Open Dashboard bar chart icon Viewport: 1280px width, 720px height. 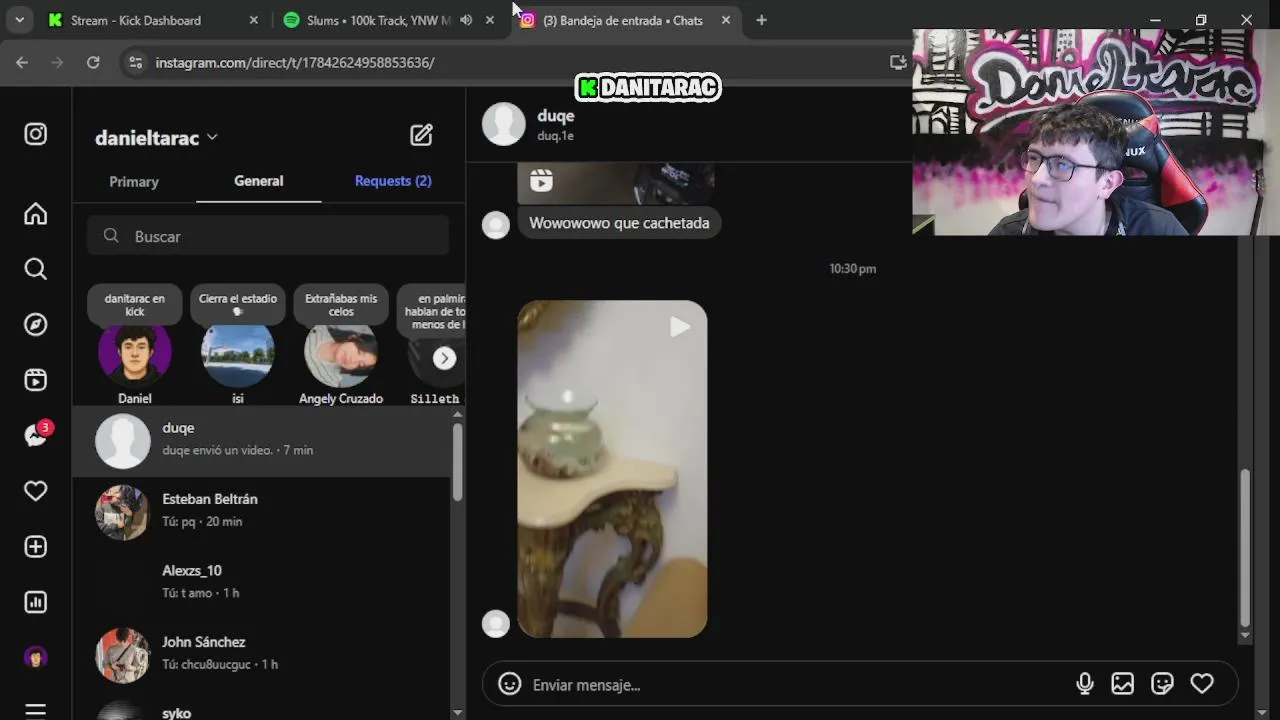(36, 602)
